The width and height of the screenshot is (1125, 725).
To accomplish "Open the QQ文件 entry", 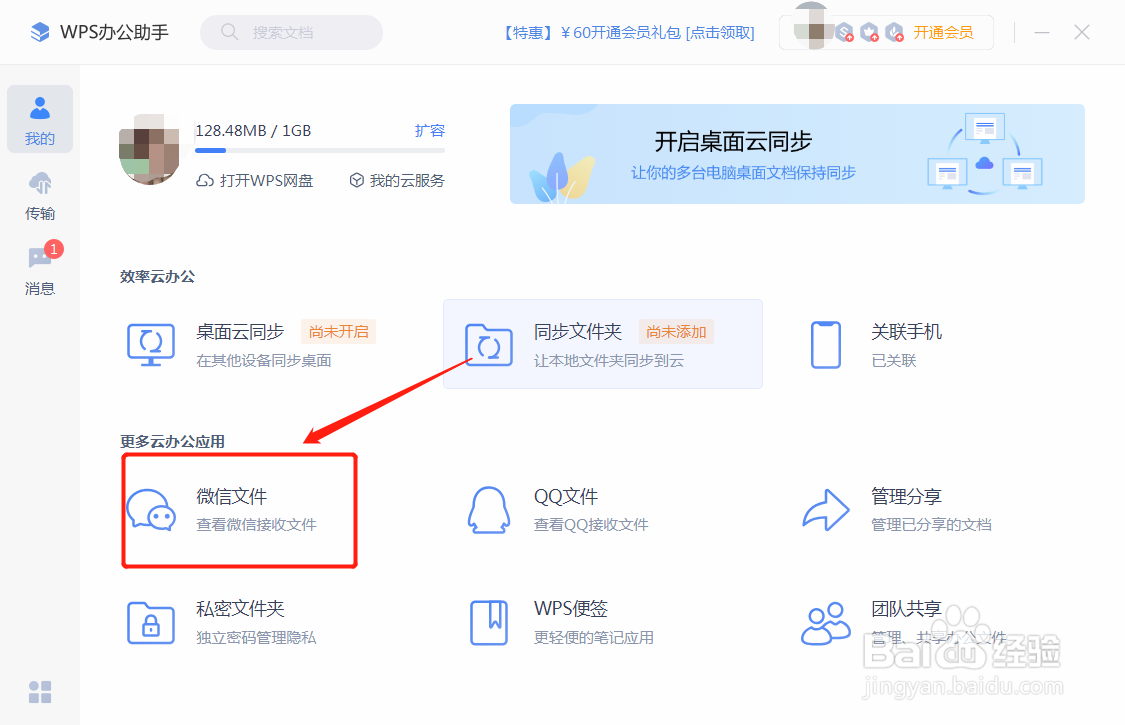I will pos(603,510).
